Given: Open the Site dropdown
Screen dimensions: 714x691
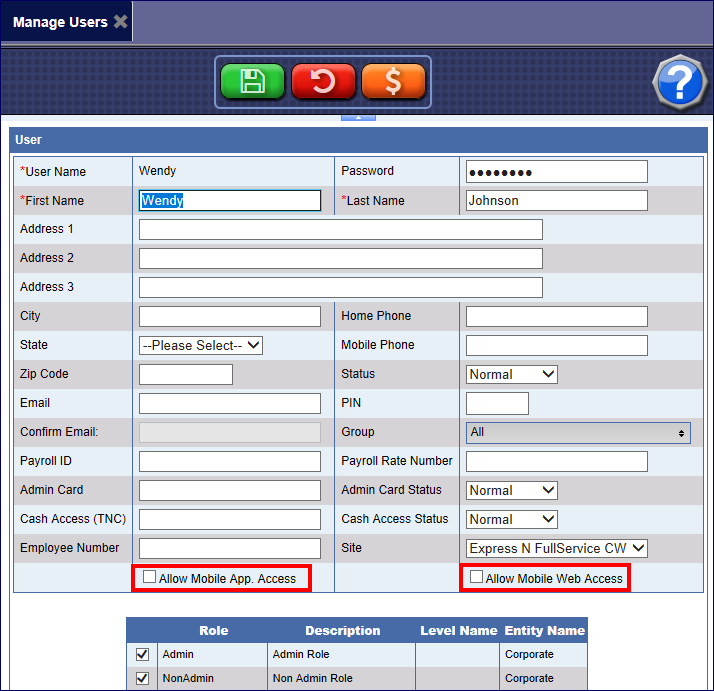Looking at the screenshot, I should pyautogui.click(x=557, y=548).
